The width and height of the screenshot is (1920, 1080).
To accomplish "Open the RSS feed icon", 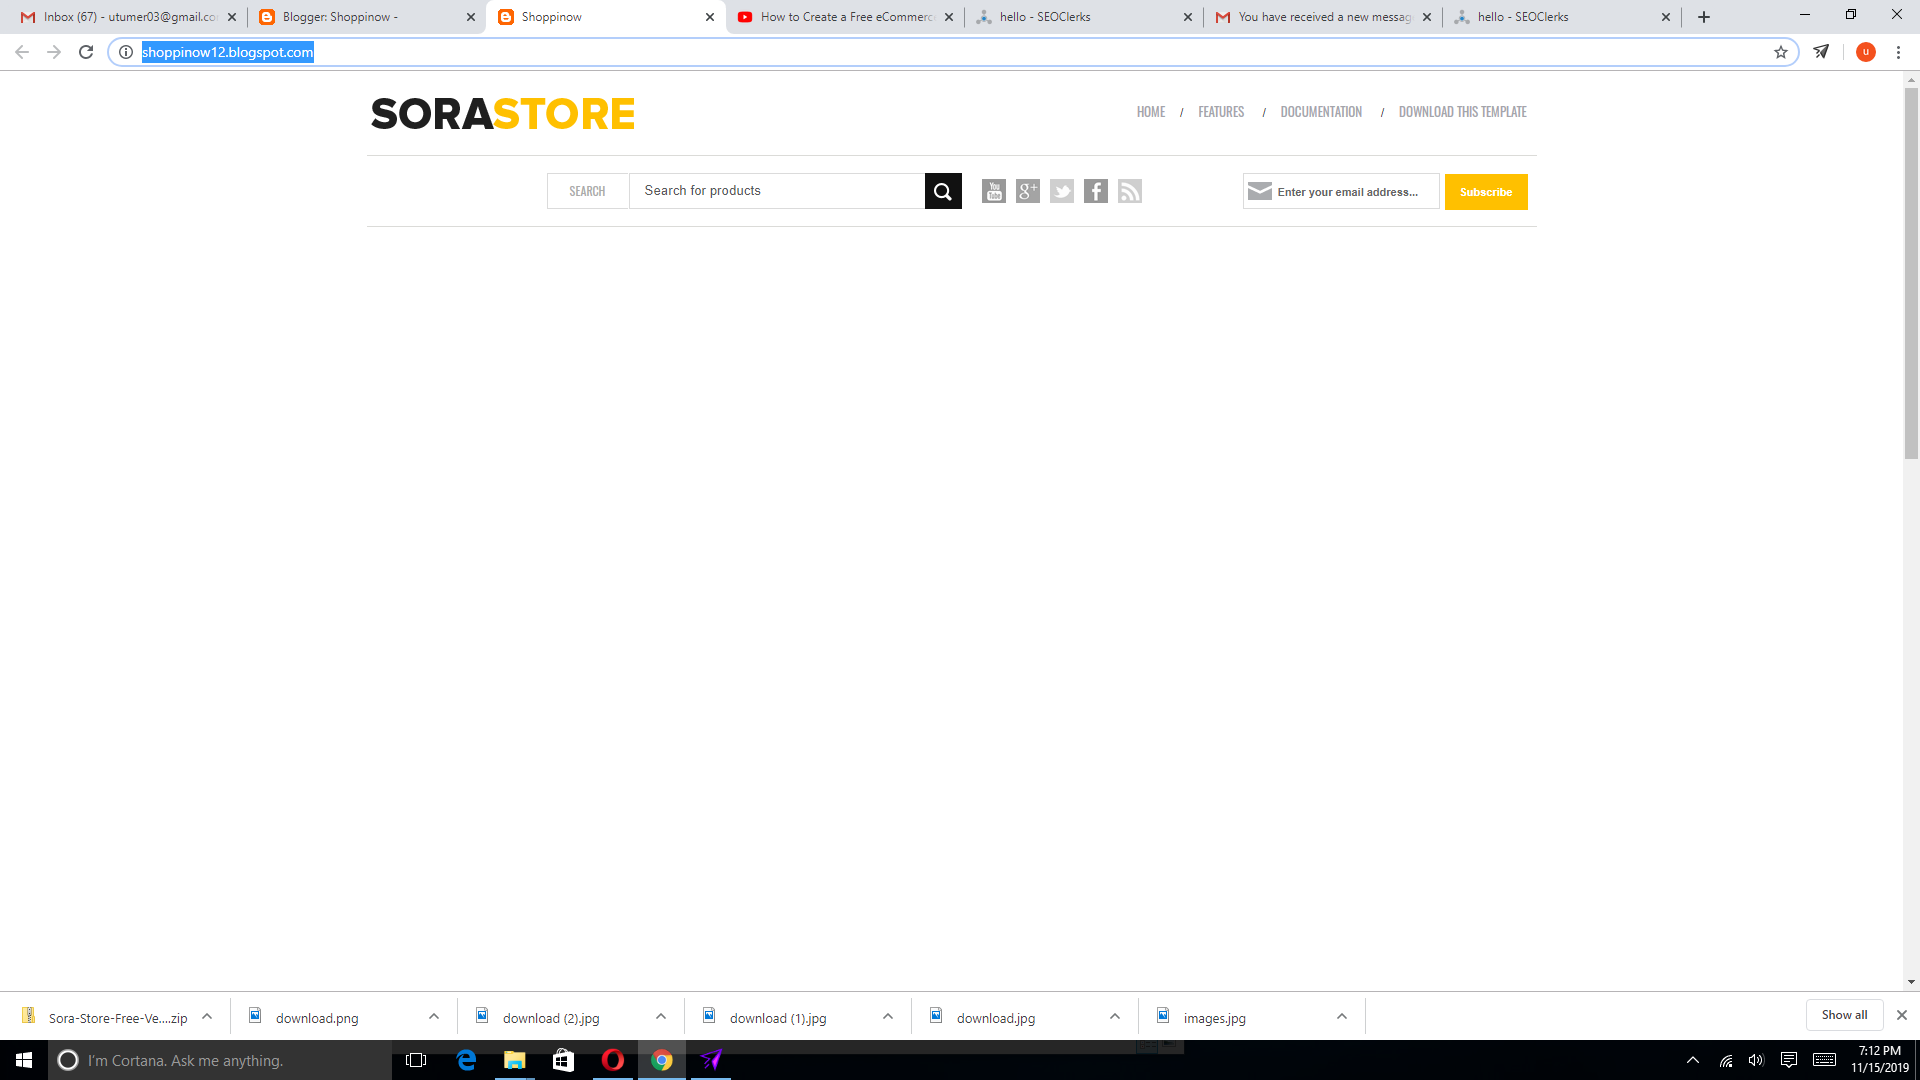I will point(1130,191).
